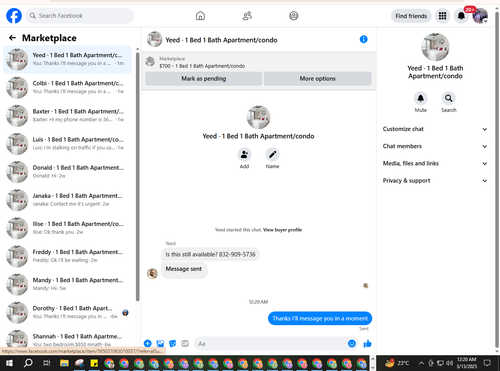The width and height of the screenshot is (500, 371).
Task: Click the 'Message sent' bubble
Action: click(184, 269)
